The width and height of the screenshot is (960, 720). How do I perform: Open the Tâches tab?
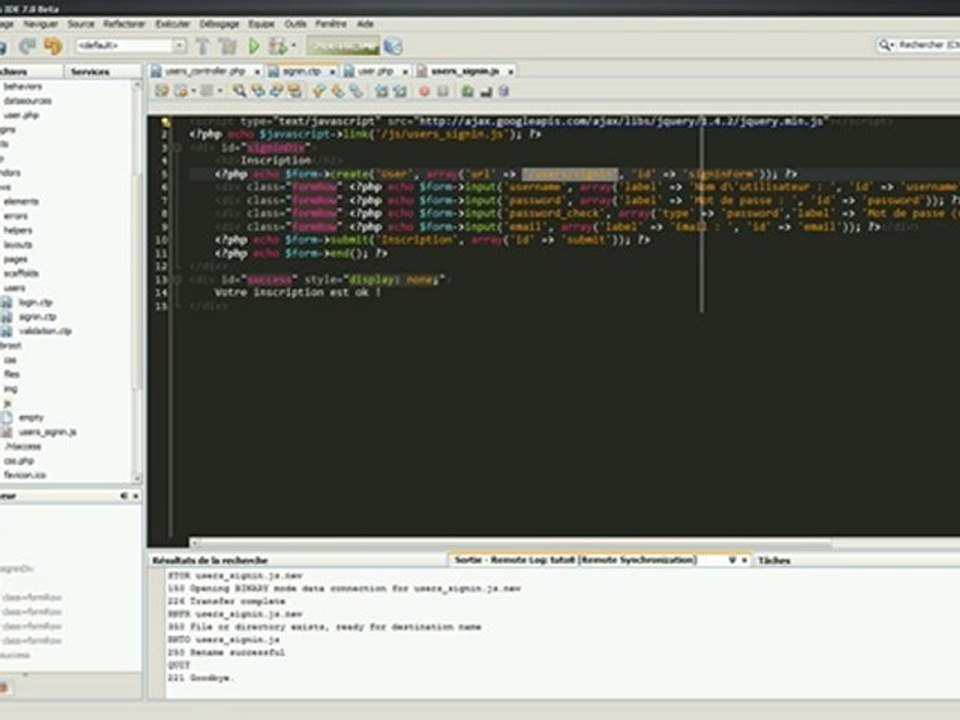pos(774,560)
